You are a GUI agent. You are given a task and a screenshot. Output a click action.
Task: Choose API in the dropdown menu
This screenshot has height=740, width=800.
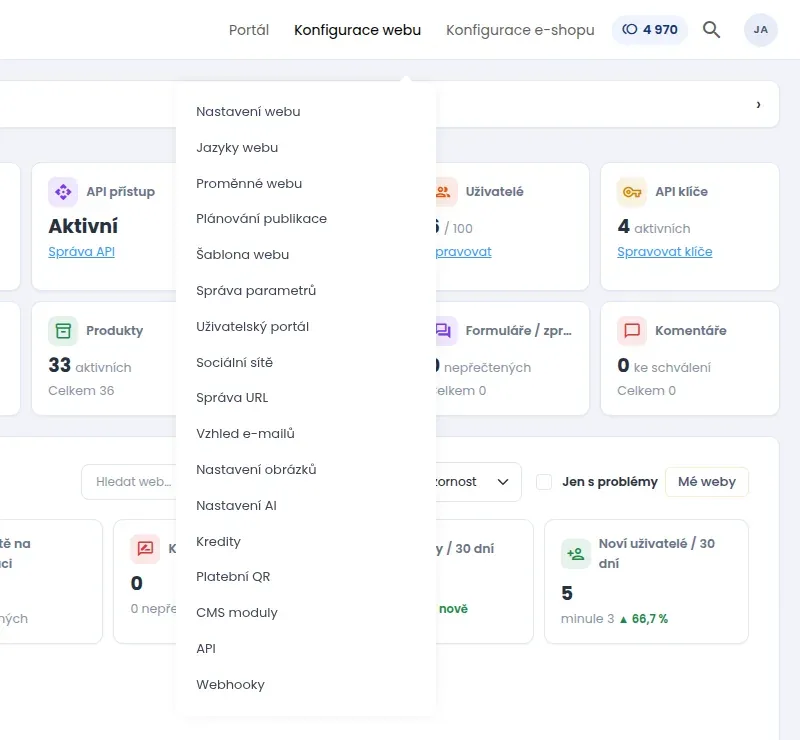click(206, 649)
